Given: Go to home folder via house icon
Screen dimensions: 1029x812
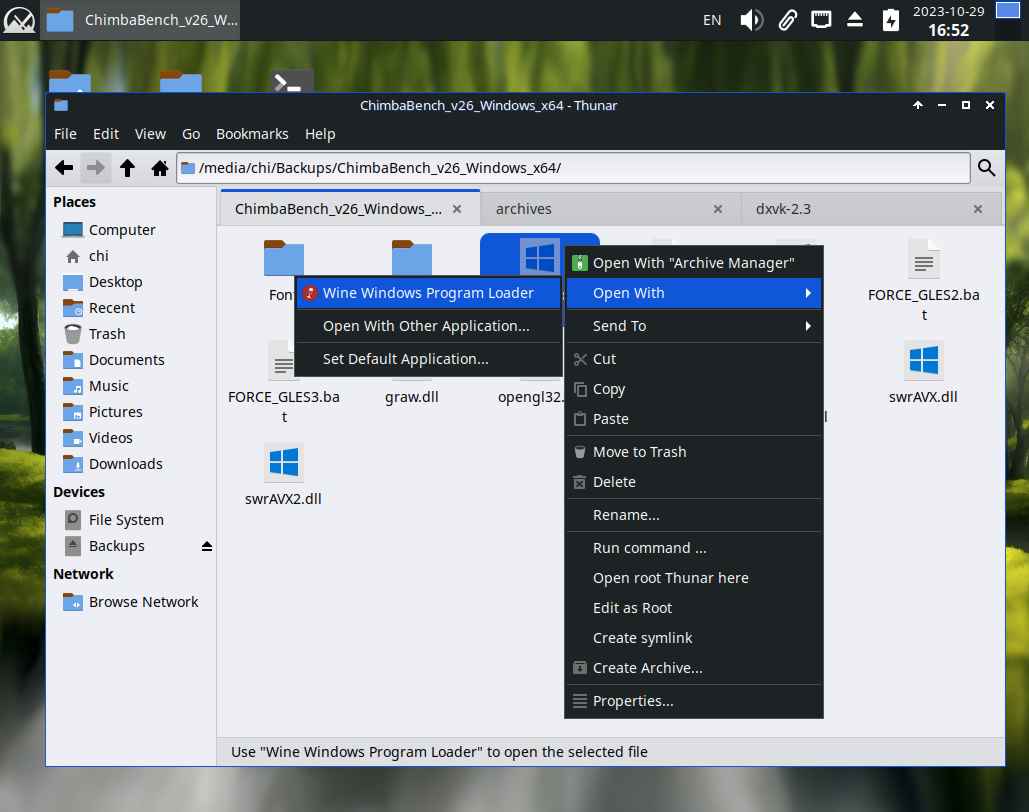Looking at the screenshot, I should [x=159, y=168].
